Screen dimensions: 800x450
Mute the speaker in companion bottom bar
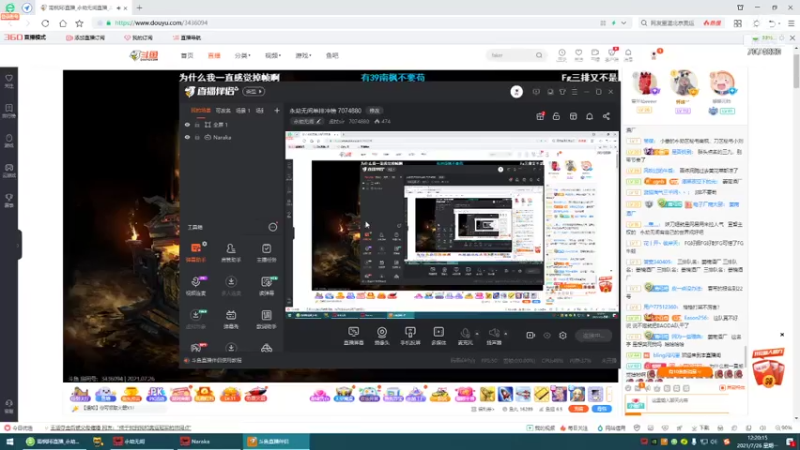point(493,336)
